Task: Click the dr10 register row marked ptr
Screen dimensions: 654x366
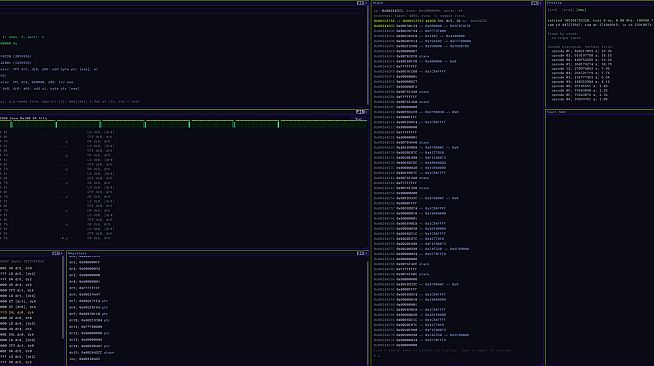Action: click(x=89, y=320)
